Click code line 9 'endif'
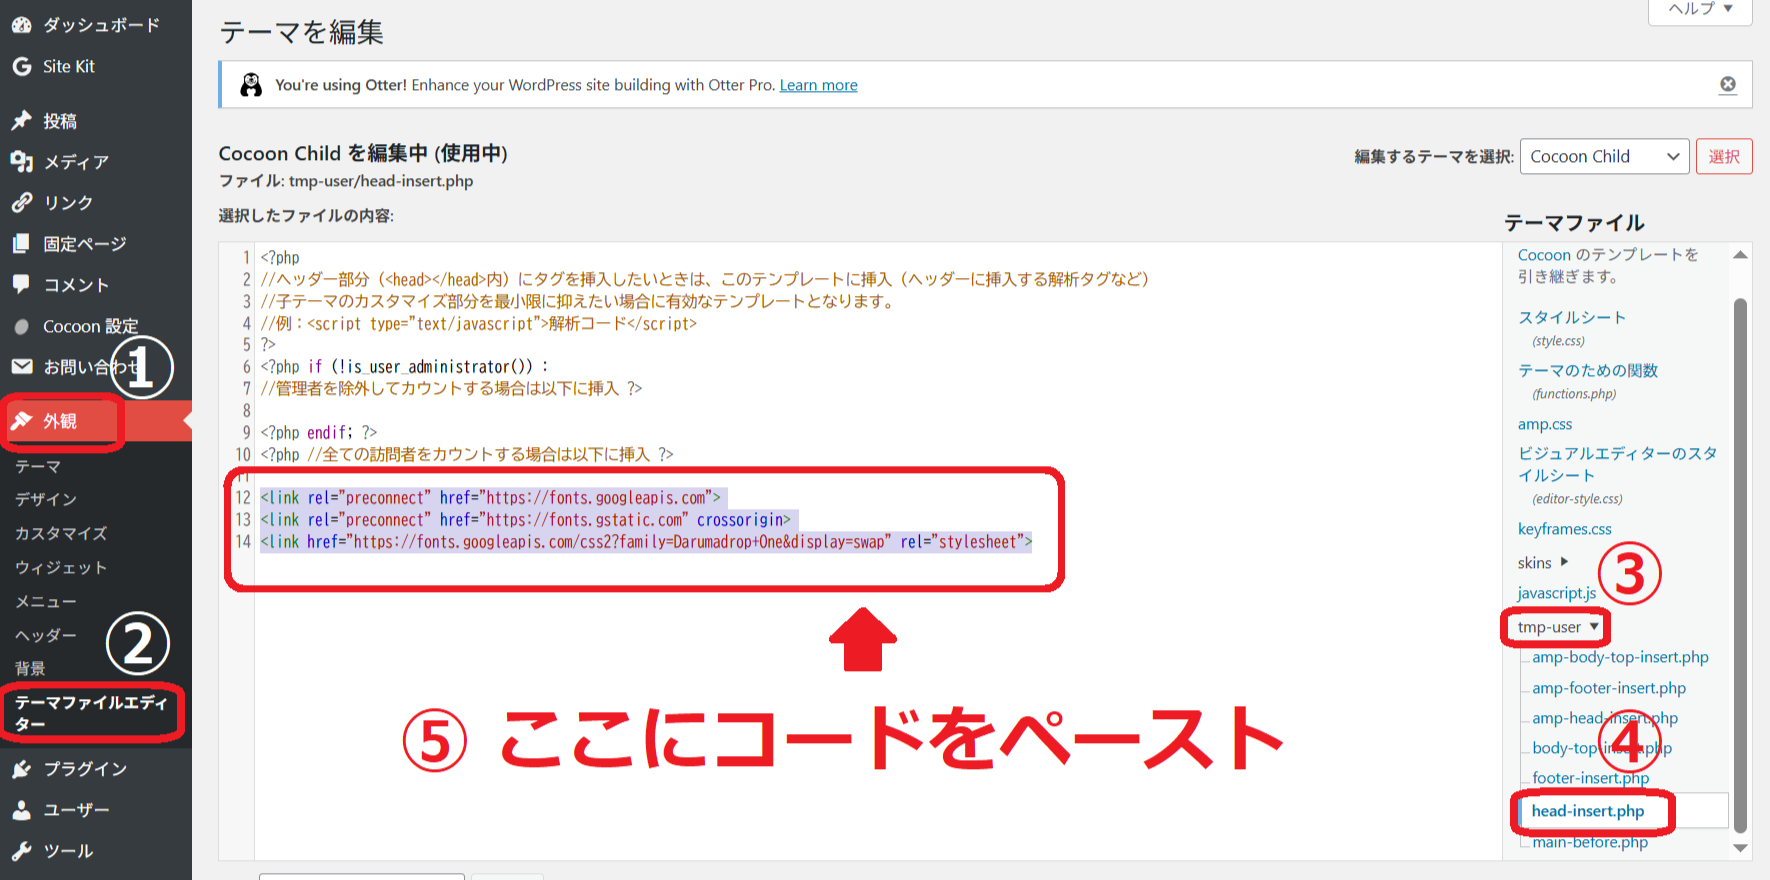 point(329,433)
